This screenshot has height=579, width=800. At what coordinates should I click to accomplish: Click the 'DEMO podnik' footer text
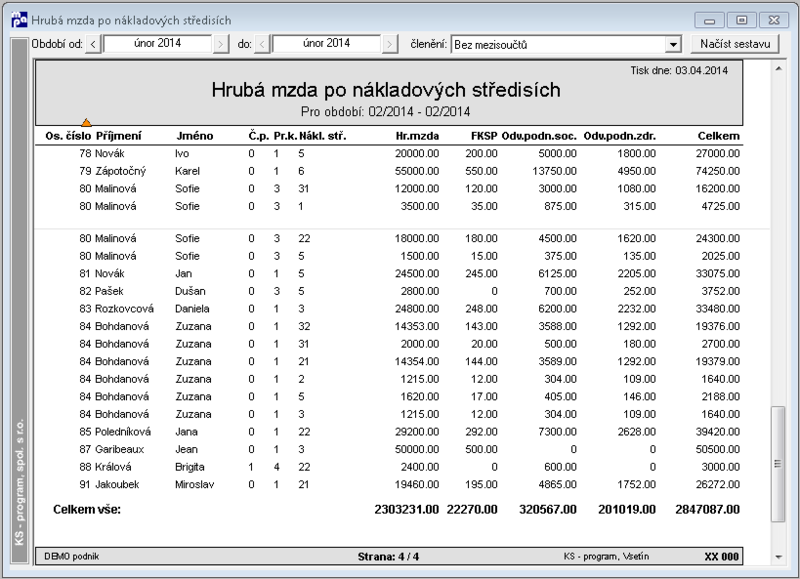coord(71,557)
